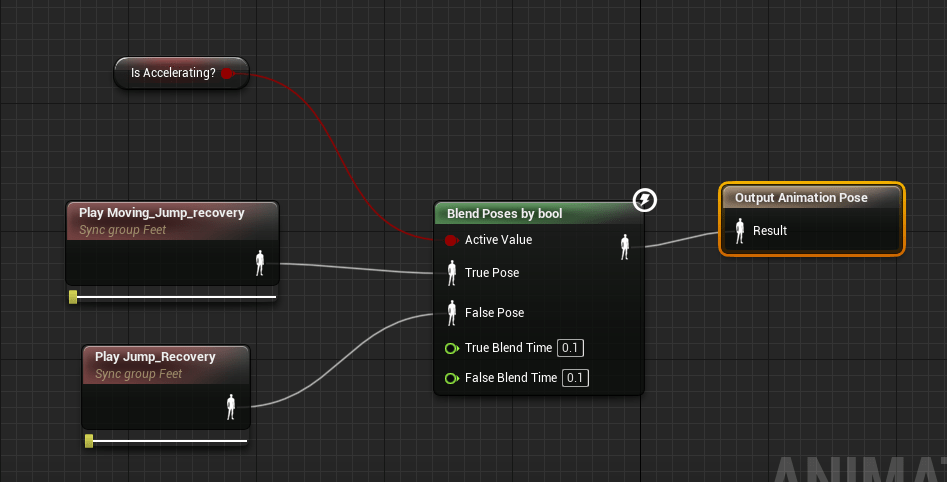Select the Play Jump_Recovery node title
The width and height of the screenshot is (947, 482).
(x=155, y=357)
